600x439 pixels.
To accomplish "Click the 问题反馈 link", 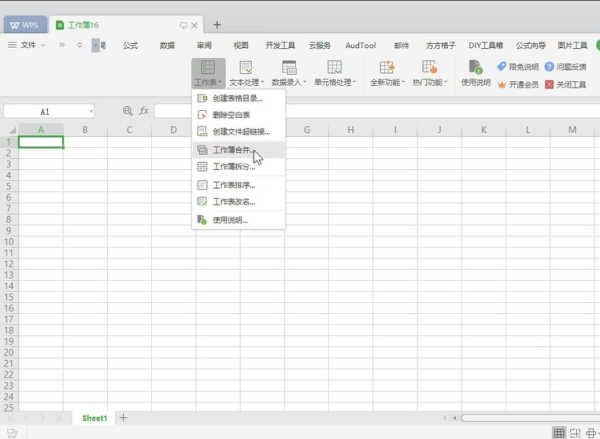I will (564, 66).
